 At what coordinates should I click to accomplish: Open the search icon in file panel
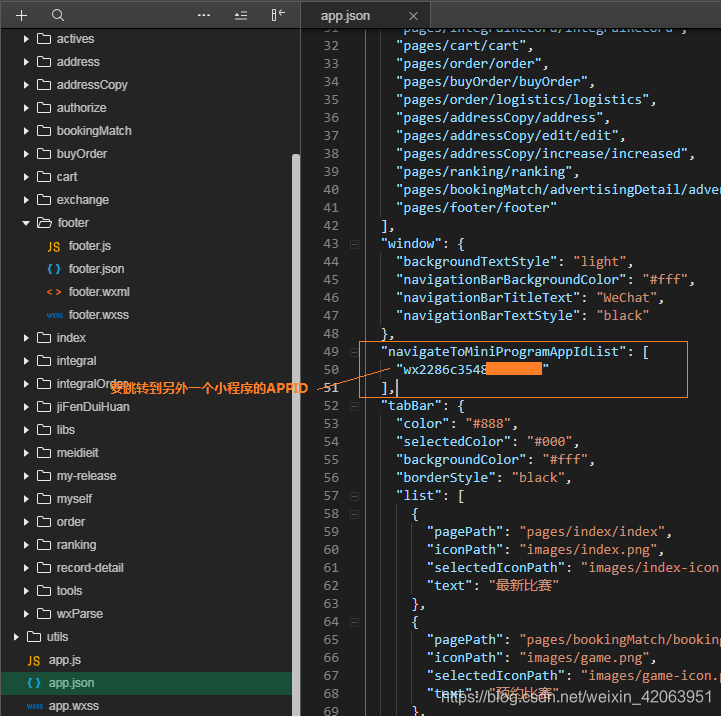[x=58, y=15]
